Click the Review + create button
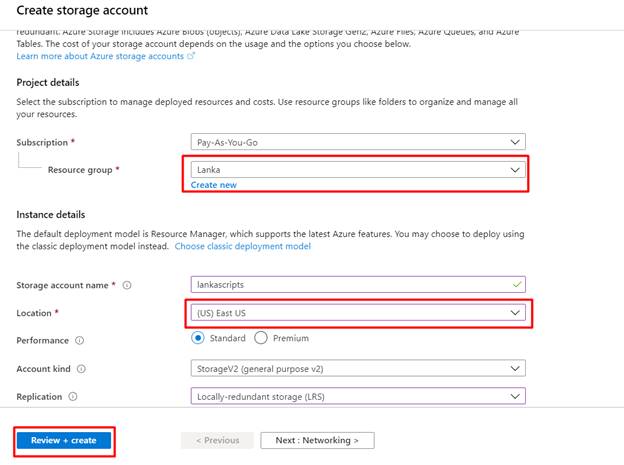 click(64, 440)
